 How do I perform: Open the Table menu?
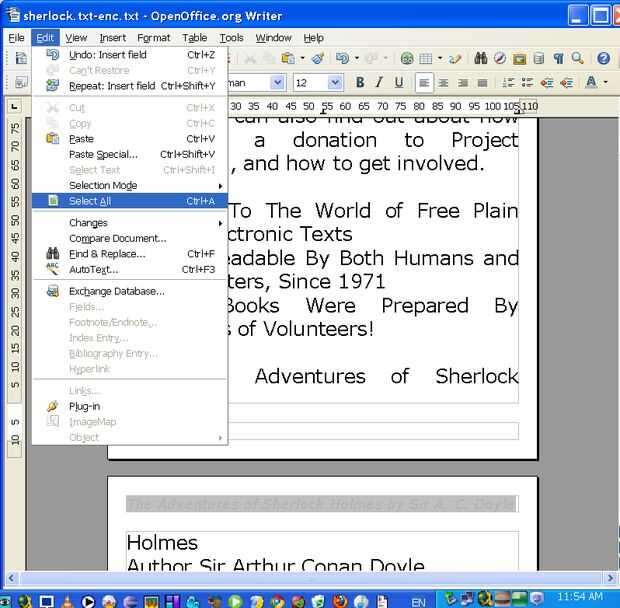click(x=195, y=38)
